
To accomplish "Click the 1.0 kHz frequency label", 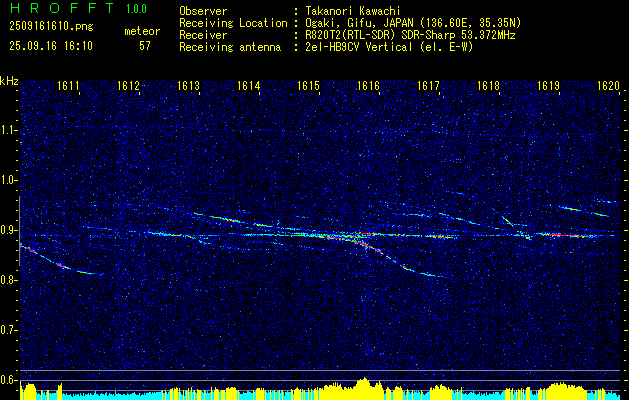I will [8, 180].
